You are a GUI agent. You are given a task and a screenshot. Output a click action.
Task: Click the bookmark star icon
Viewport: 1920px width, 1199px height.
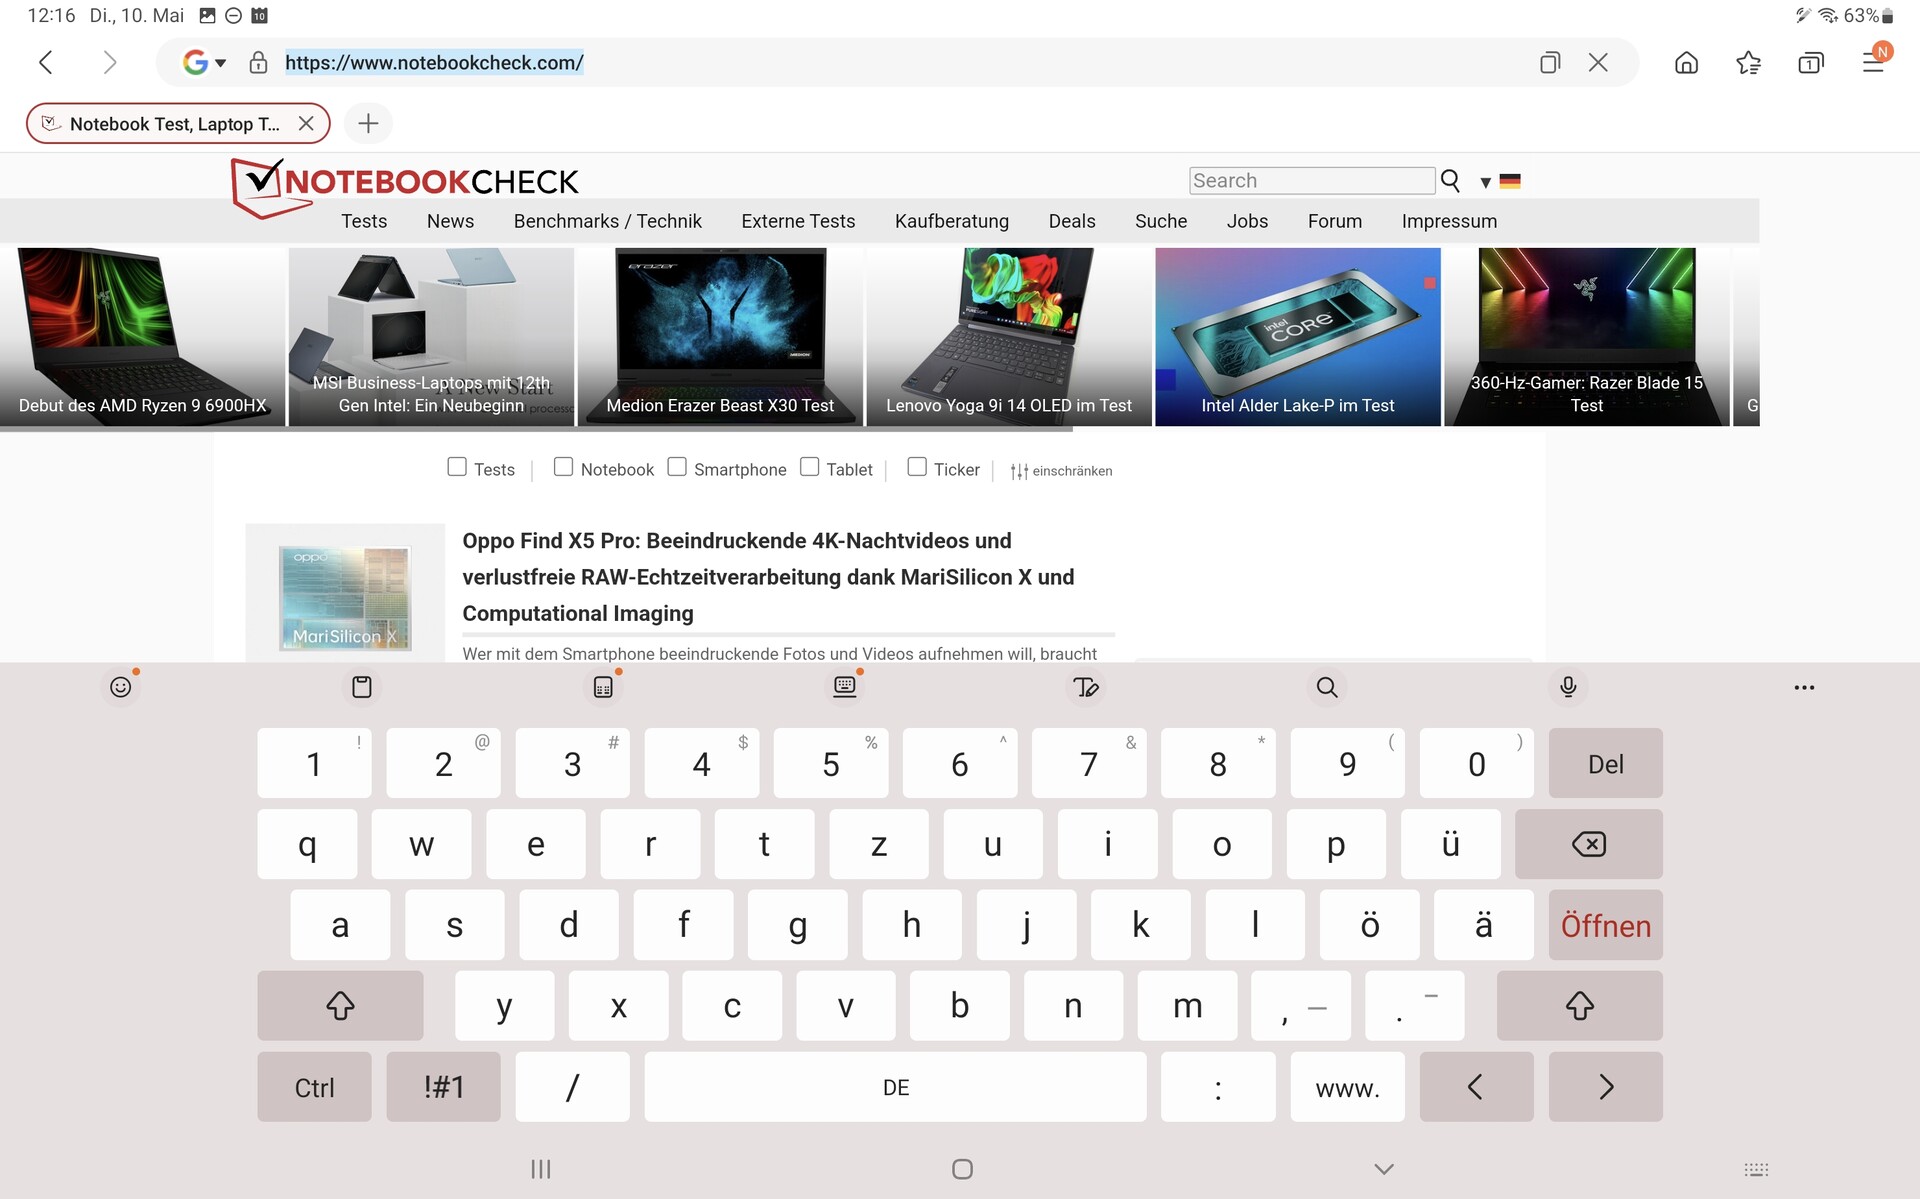(x=1748, y=63)
